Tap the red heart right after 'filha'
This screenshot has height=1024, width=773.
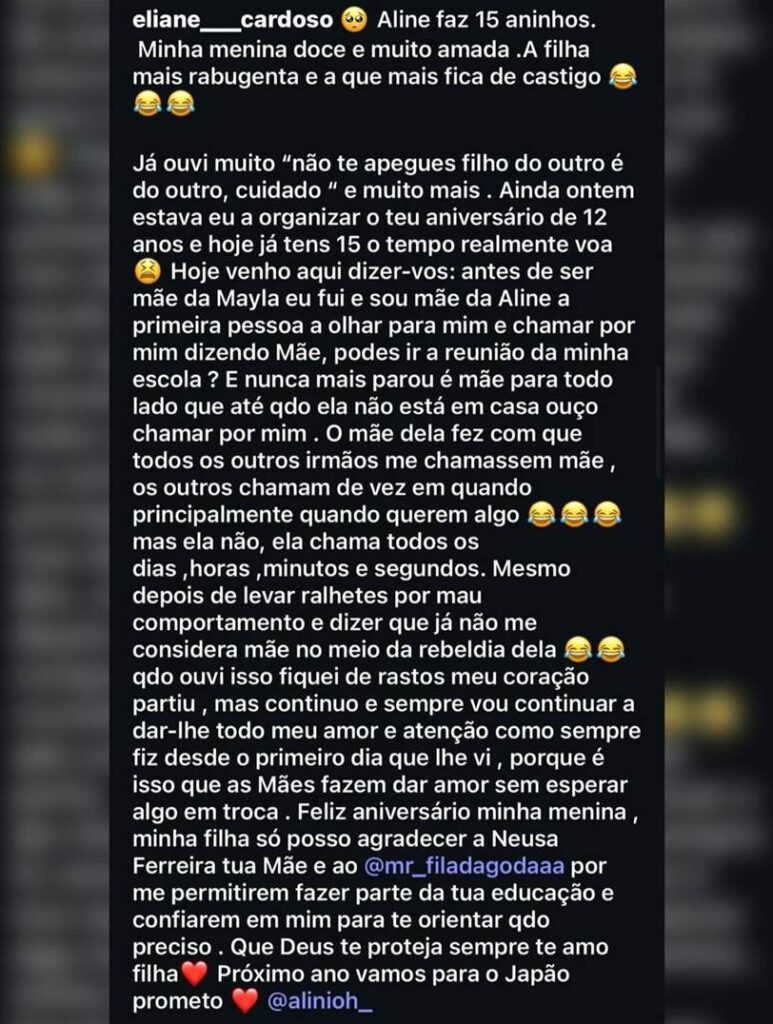click(194, 974)
